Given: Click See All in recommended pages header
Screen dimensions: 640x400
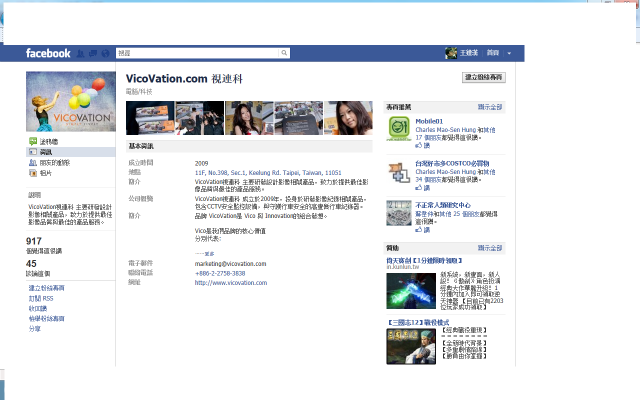Looking at the screenshot, I should pos(490,107).
